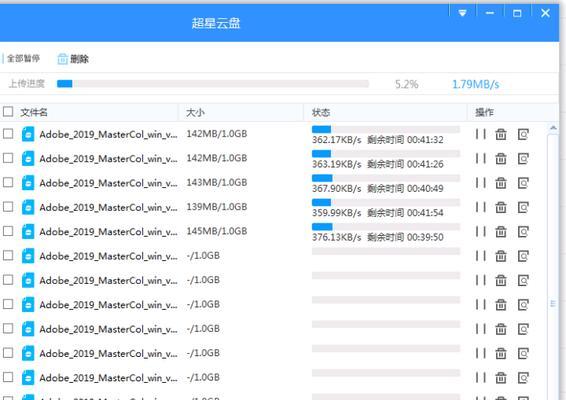Click 全部暂停 to pause all uploads
Viewport: 566px width, 400px height.
(23, 58)
